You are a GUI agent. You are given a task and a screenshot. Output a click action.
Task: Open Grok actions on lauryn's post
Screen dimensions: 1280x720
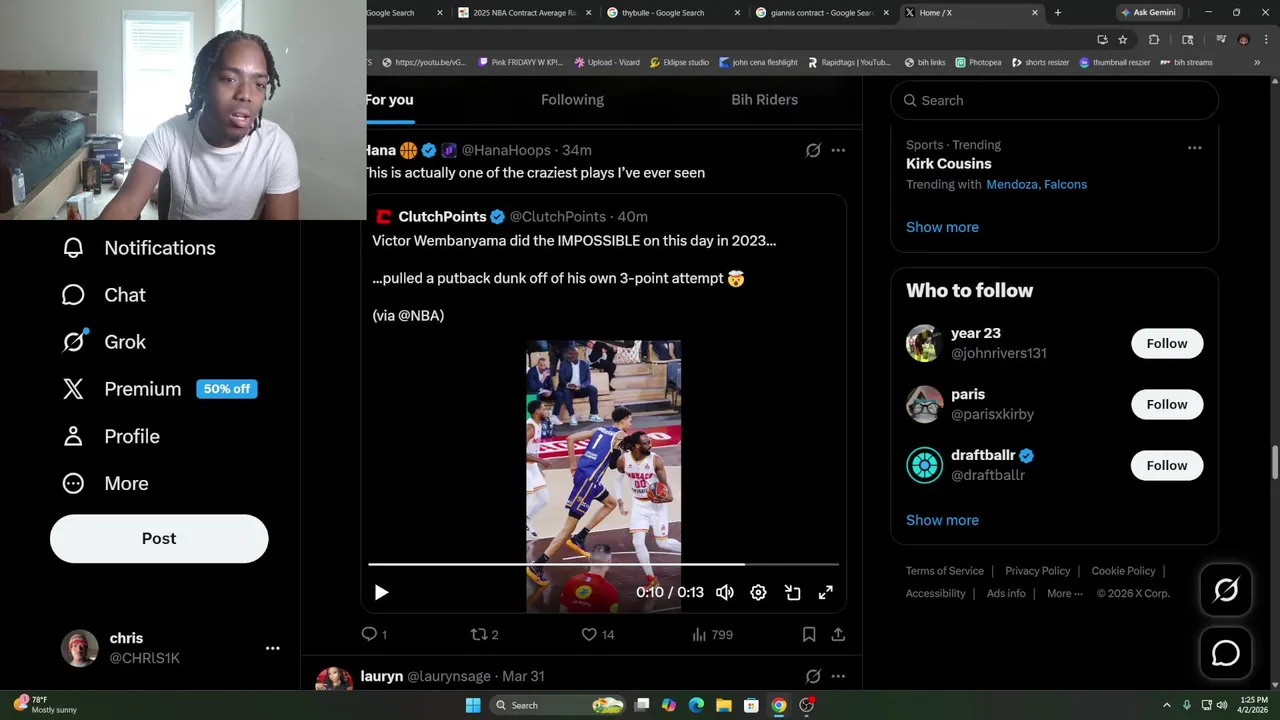813,677
